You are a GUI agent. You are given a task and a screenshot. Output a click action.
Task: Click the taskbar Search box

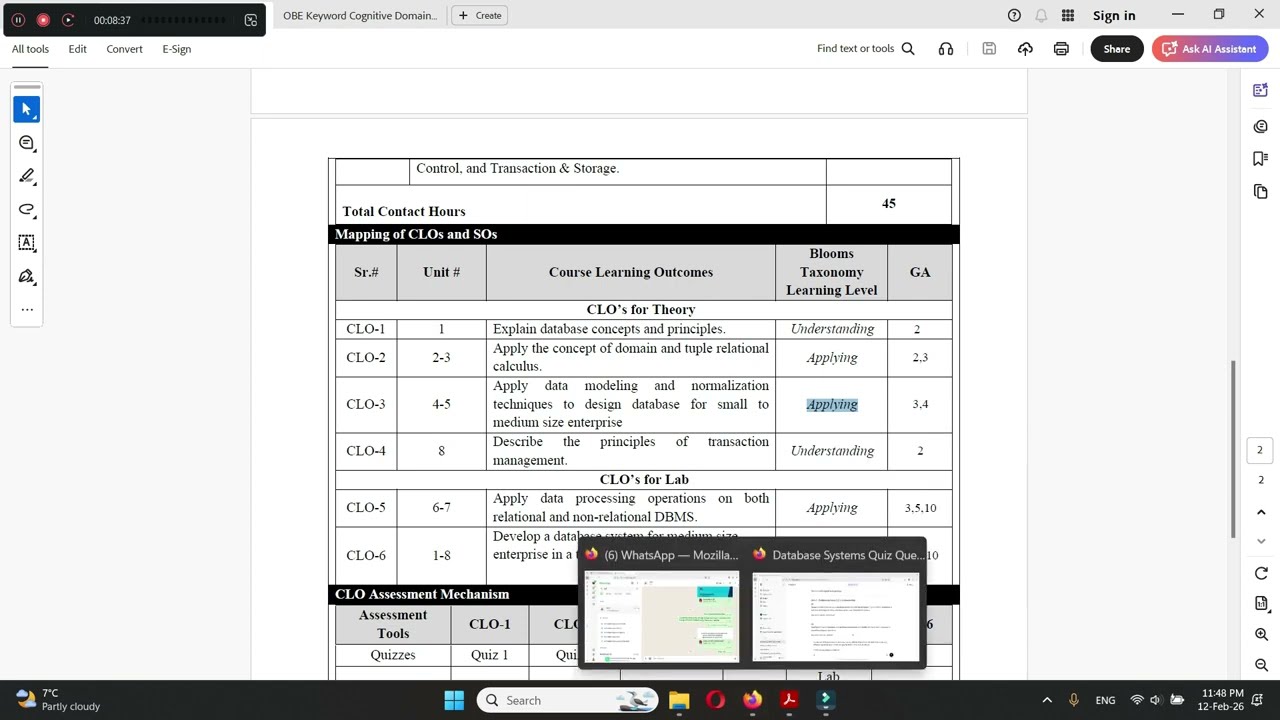tap(568, 700)
